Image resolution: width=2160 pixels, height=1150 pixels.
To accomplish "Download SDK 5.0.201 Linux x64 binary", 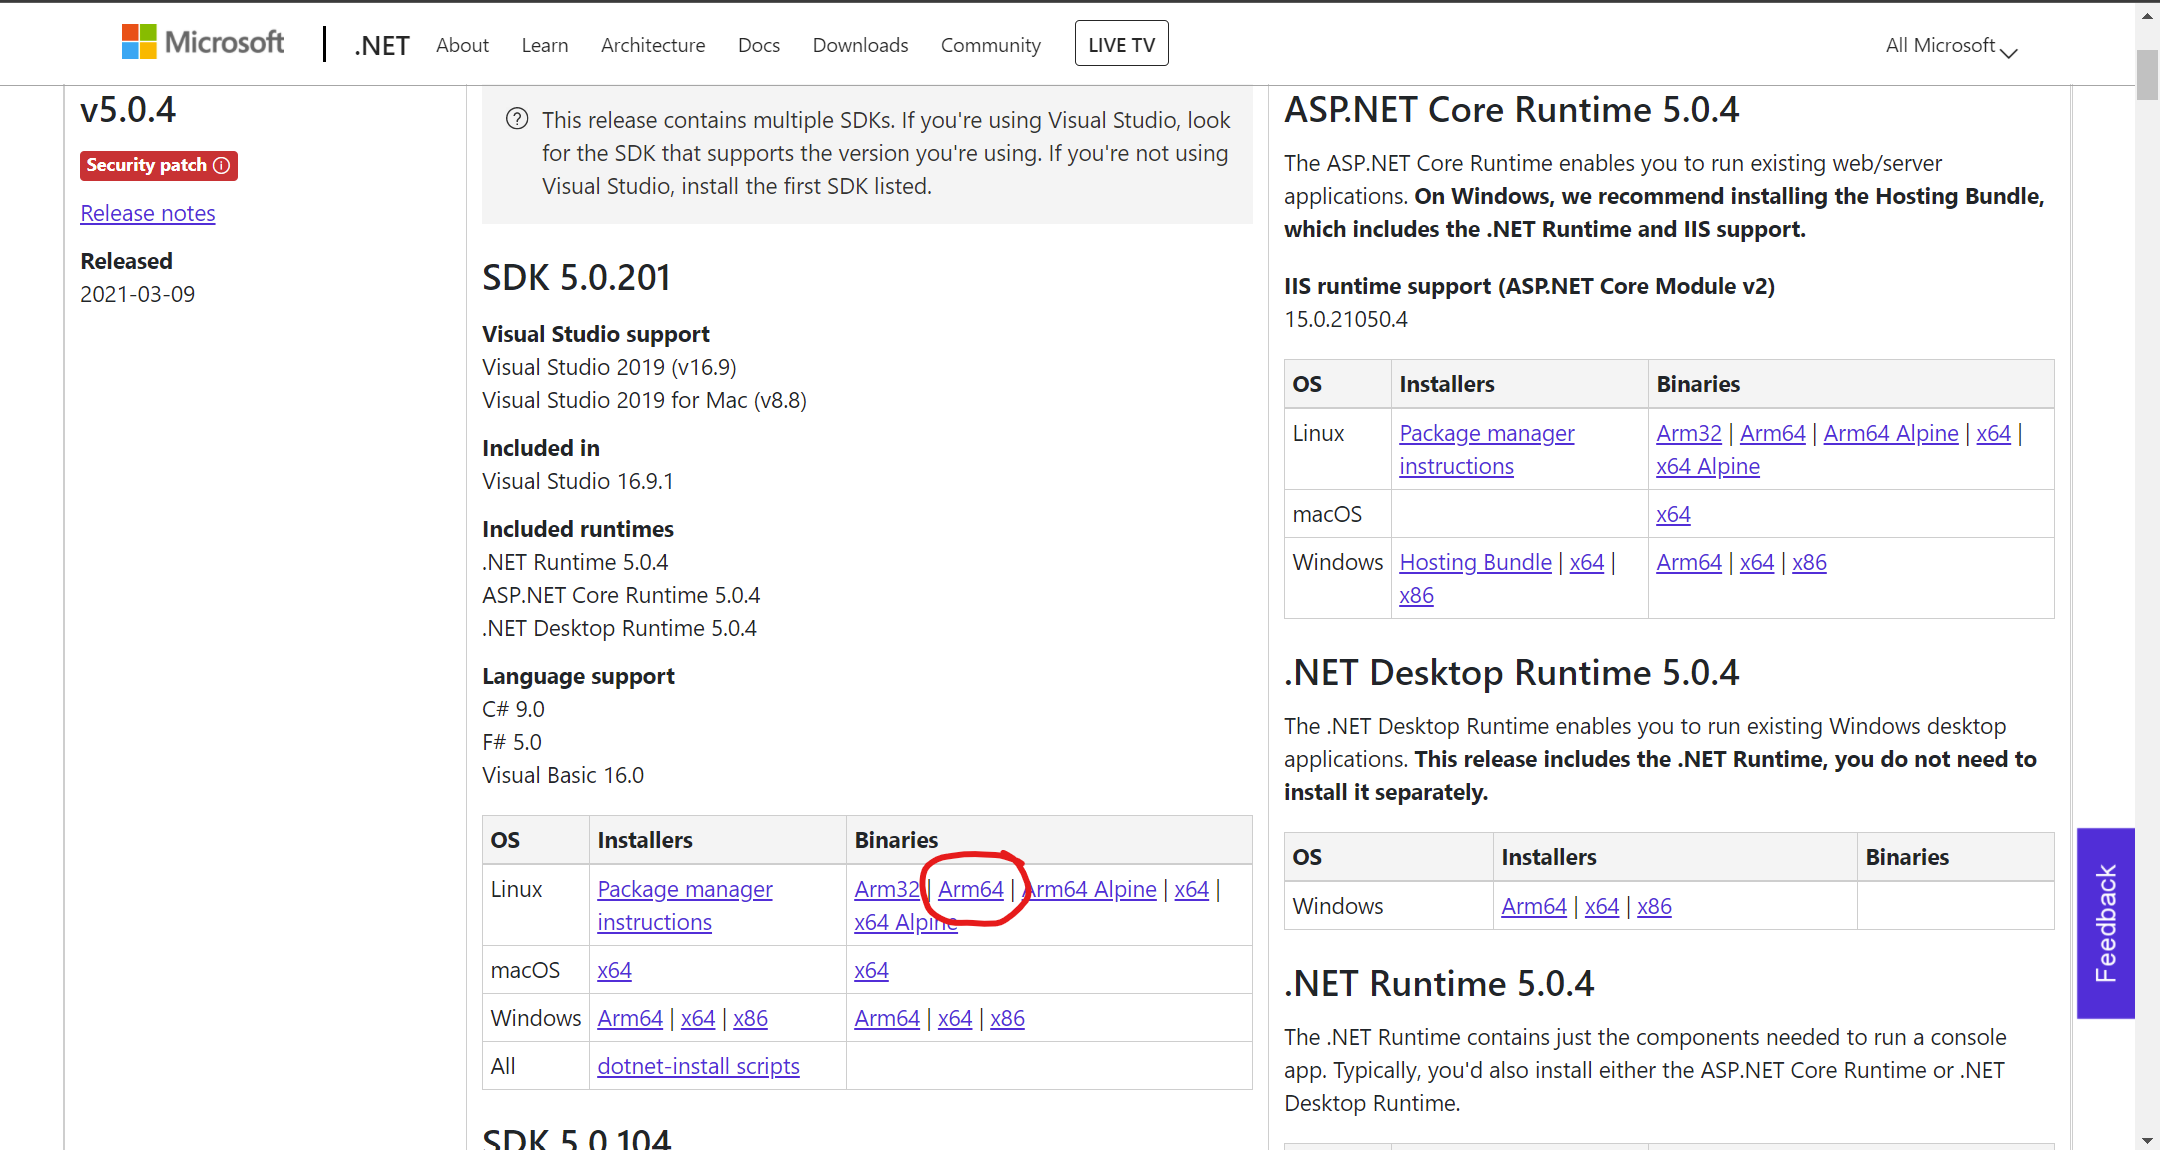I will click(x=1191, y=889).
